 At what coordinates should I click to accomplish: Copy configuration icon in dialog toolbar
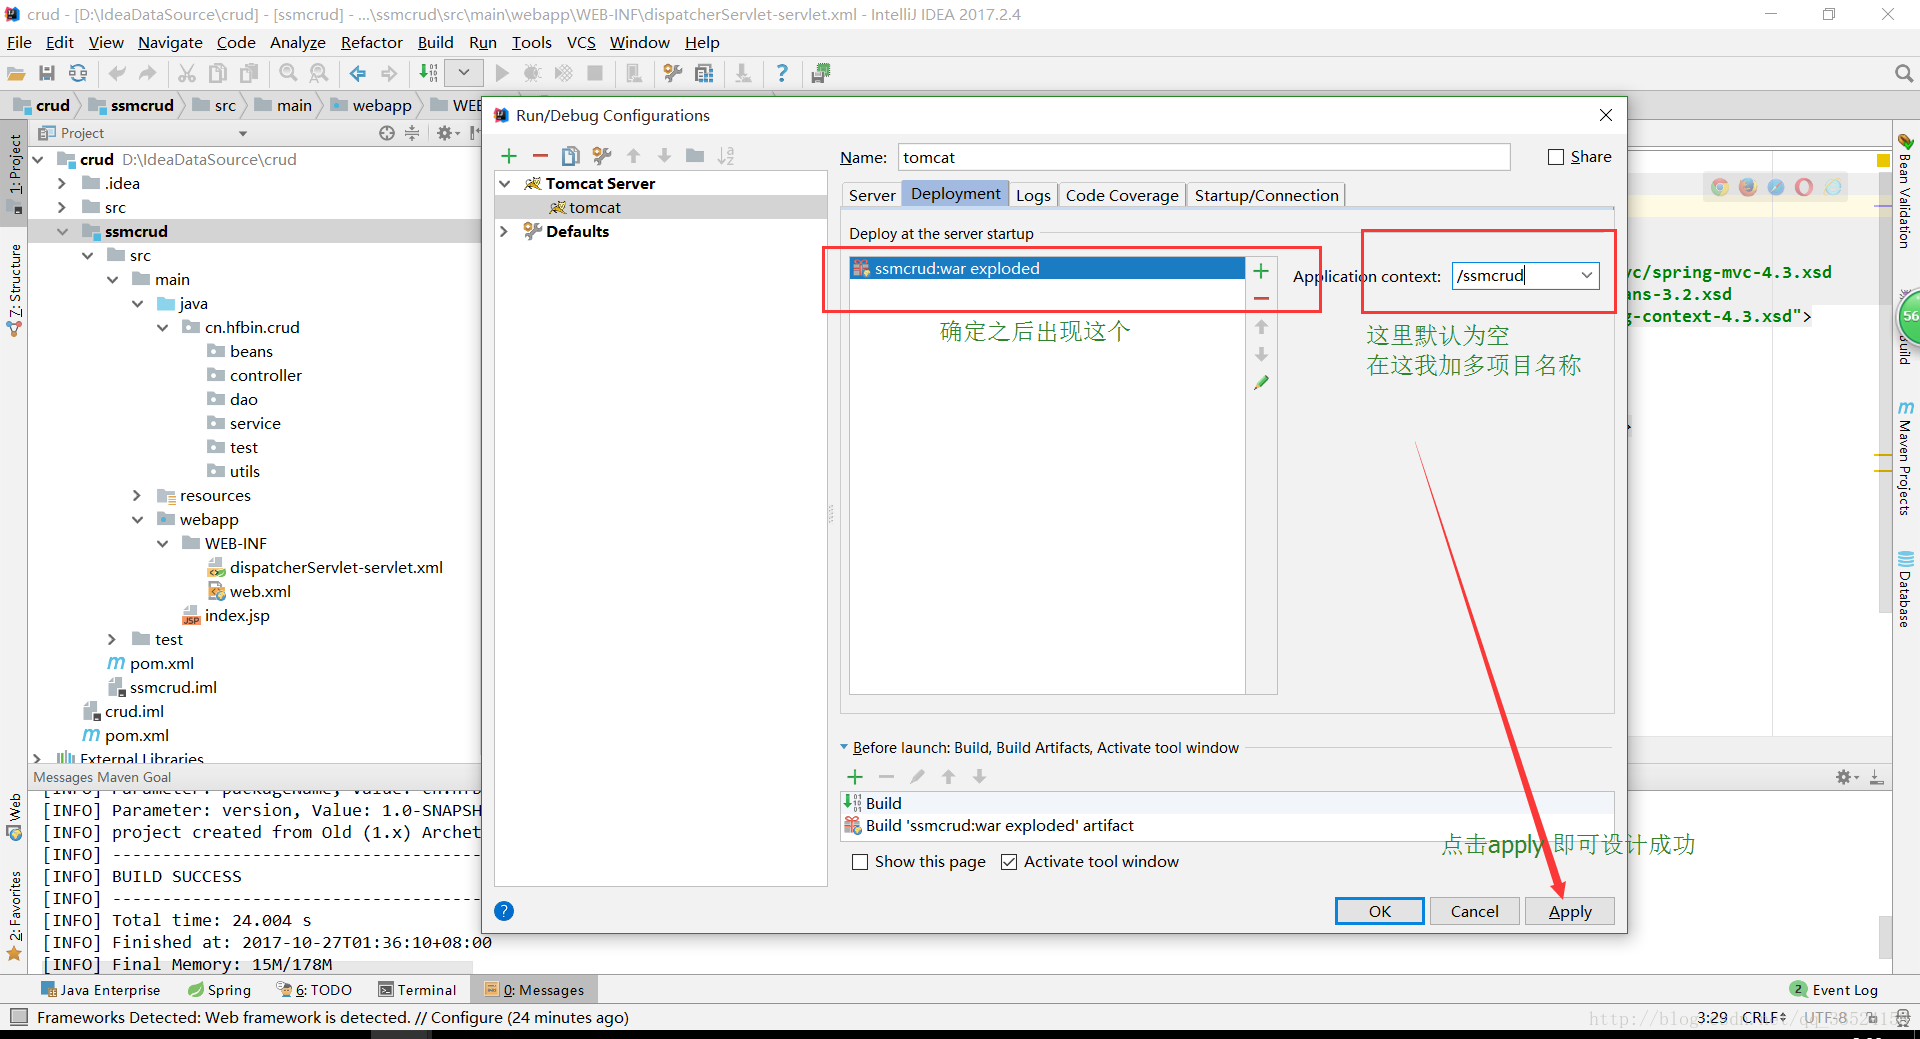click(x=570, y=156)
